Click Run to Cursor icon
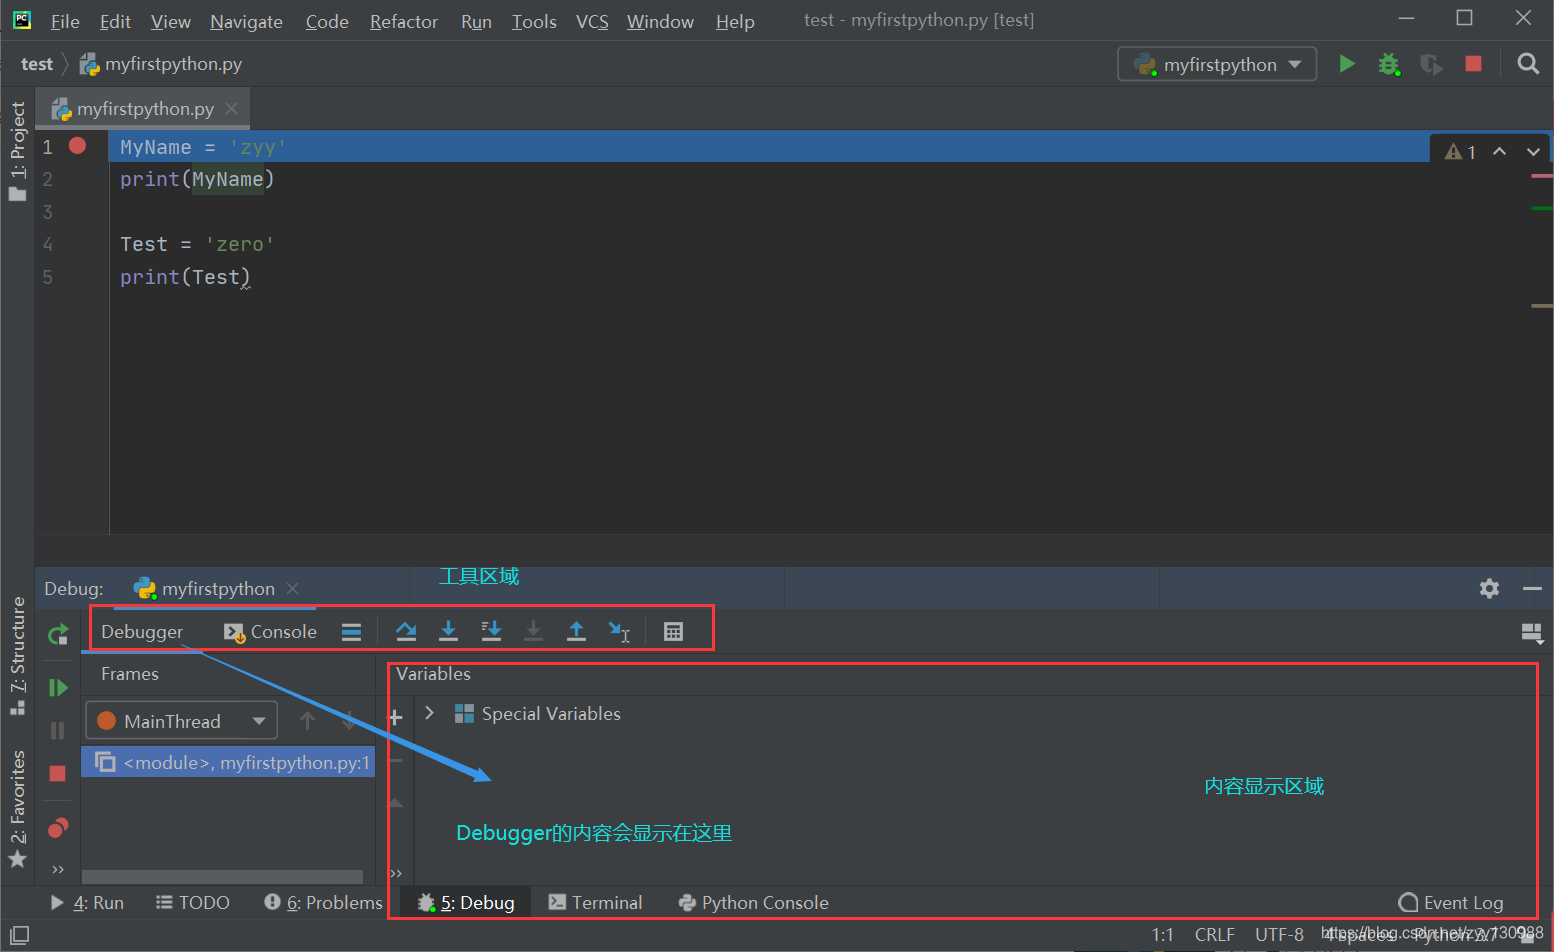1554x952 pixels. [x=619, y=631]
